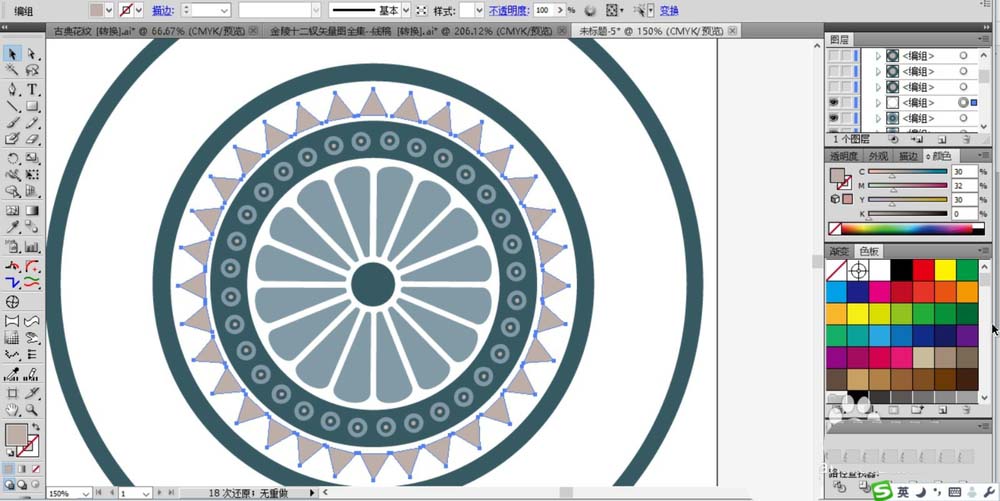This screenshot has width=1000, height=501.
Task: Select the Rotate tool
Action: click(x=13, y=158)
